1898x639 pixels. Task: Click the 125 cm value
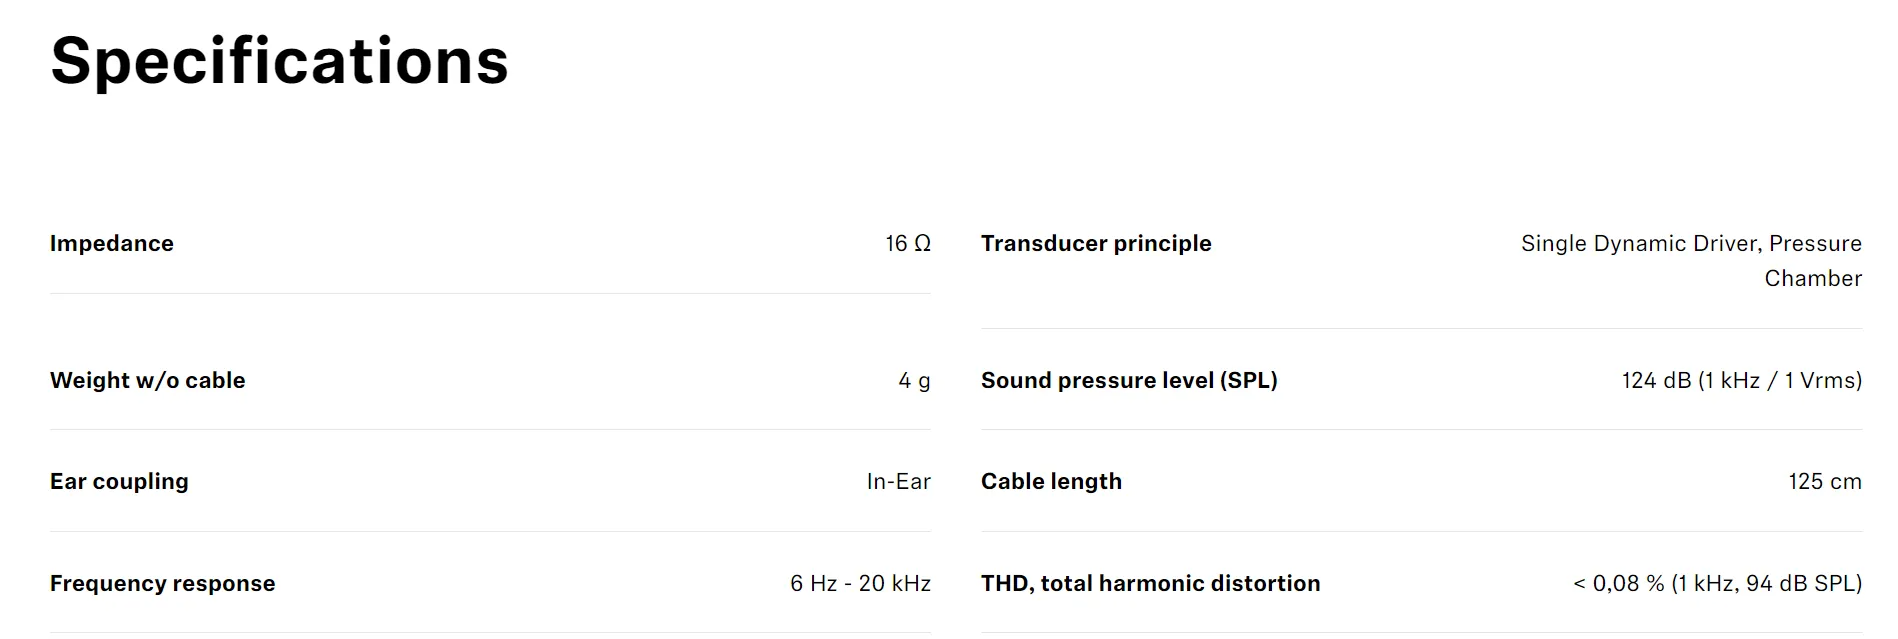point(1825,481)
